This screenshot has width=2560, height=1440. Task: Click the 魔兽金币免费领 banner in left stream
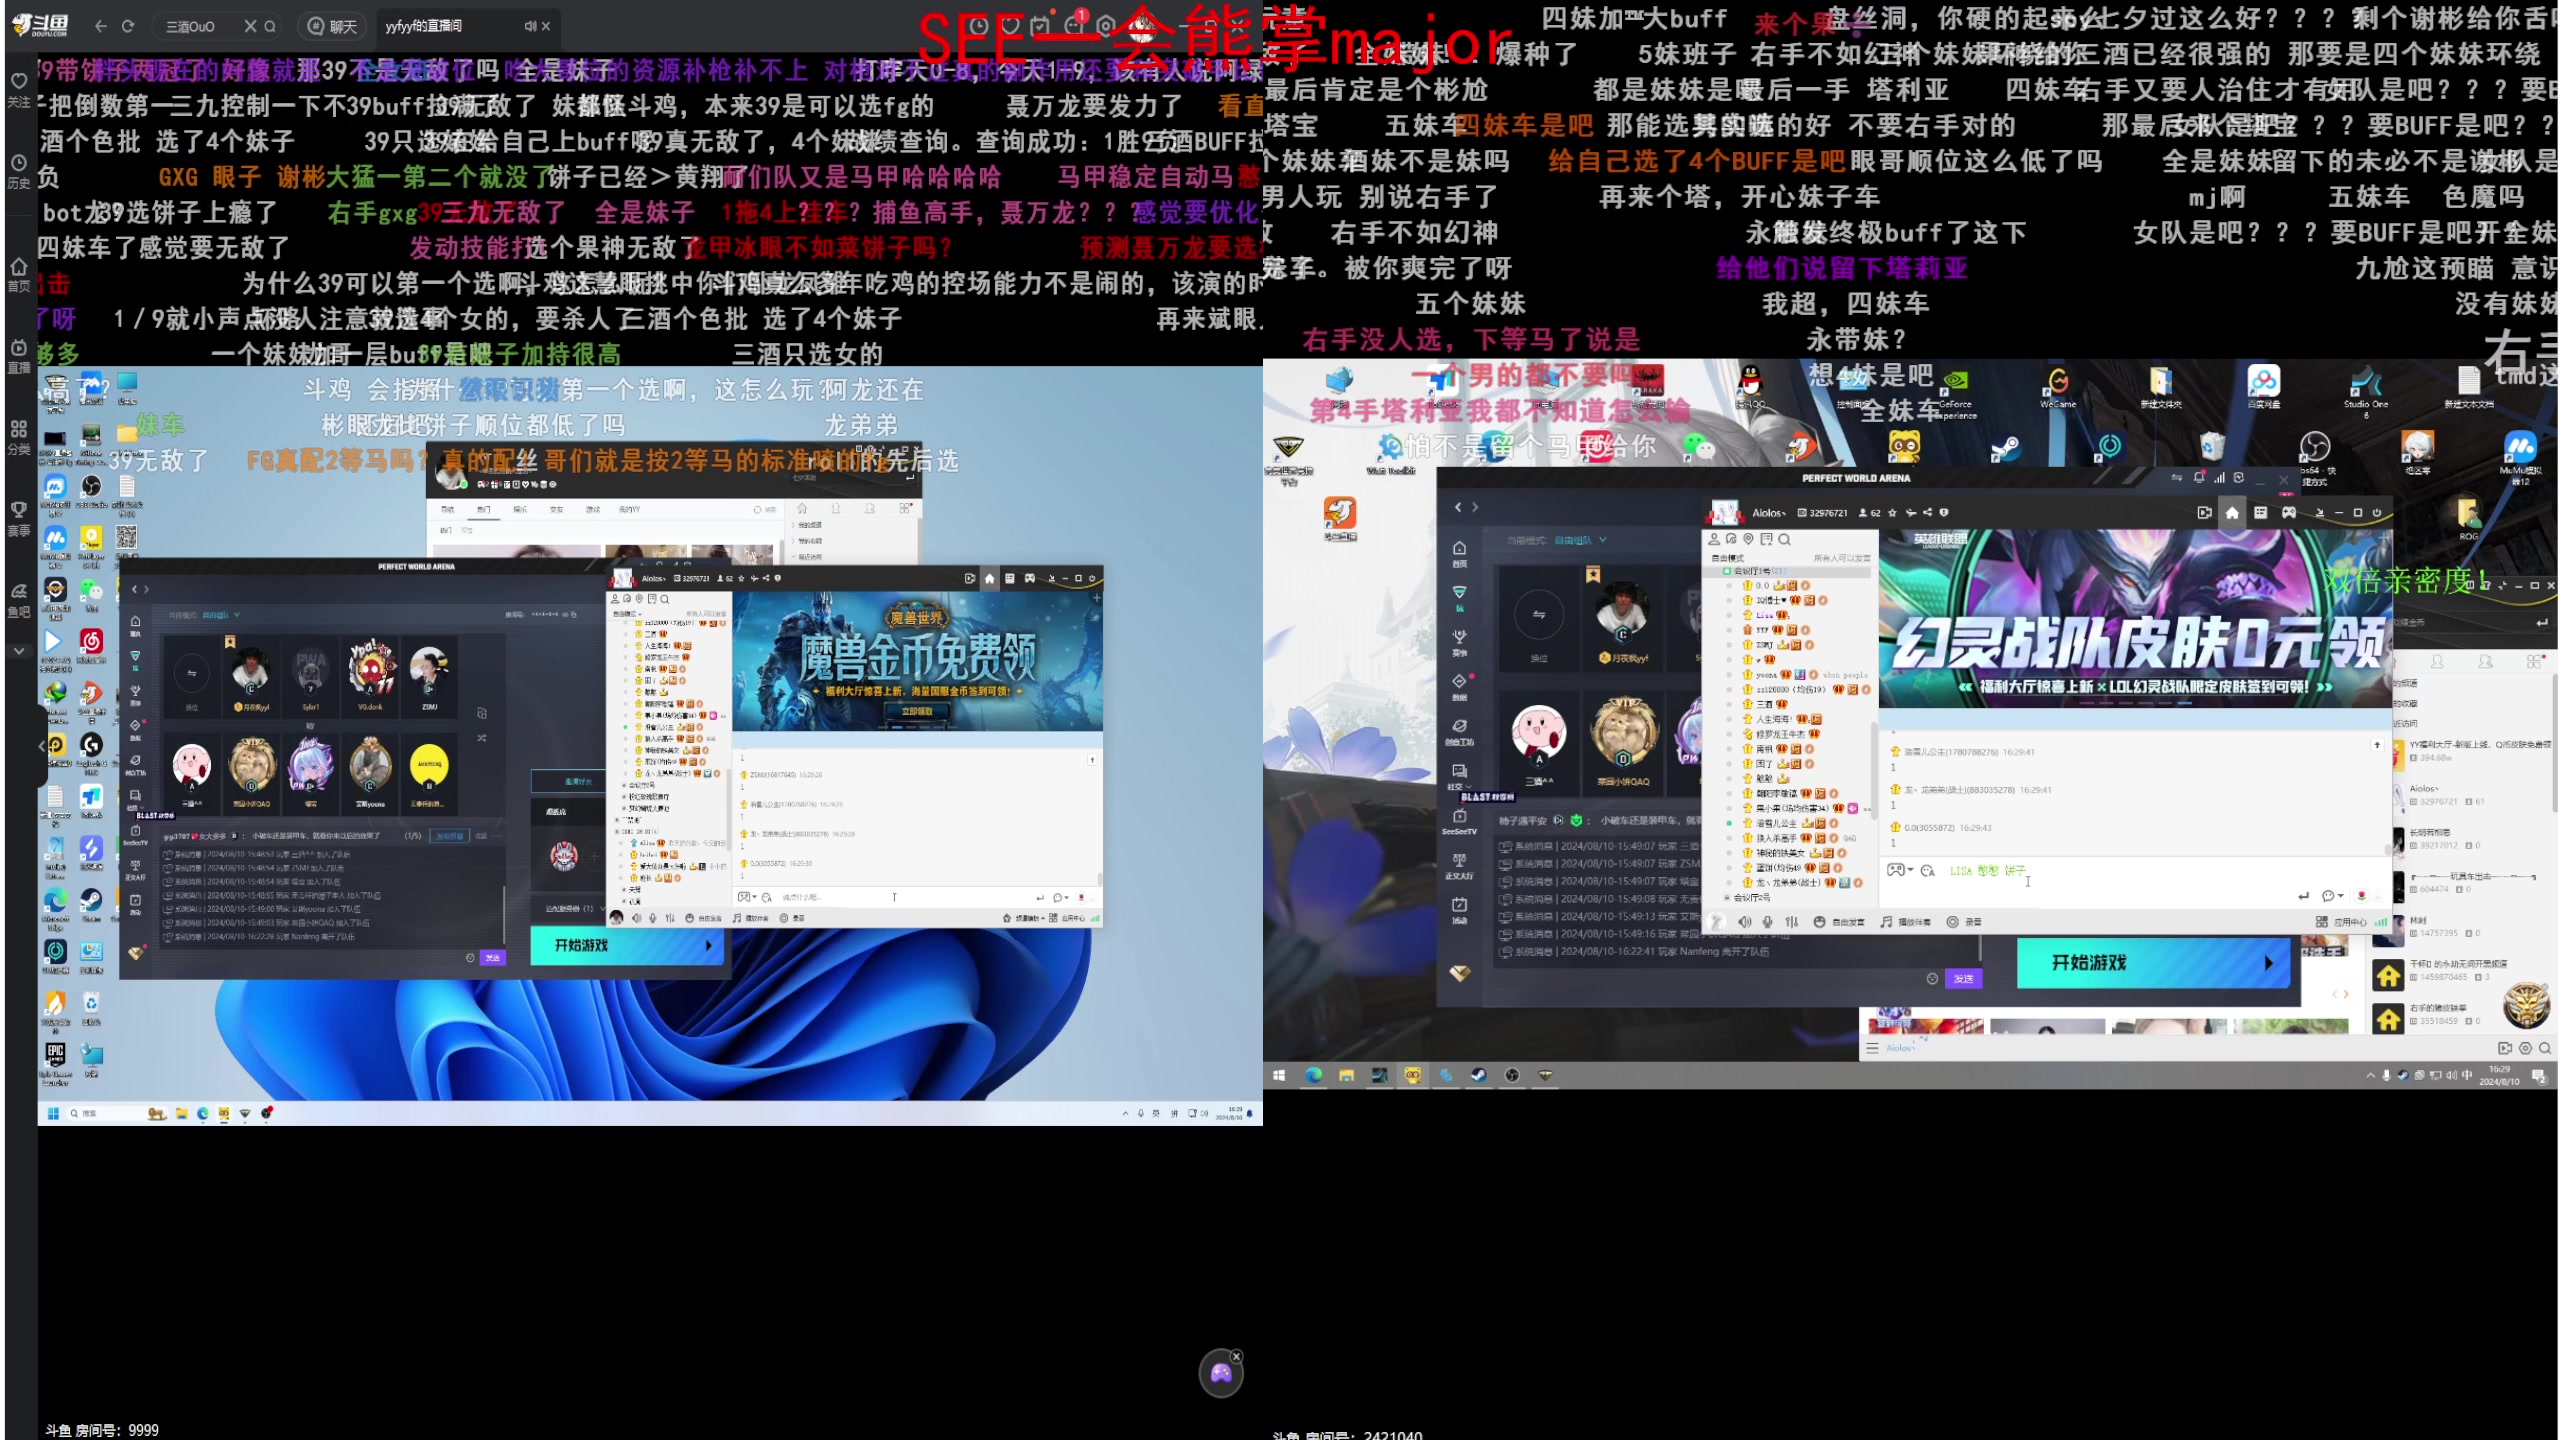917,660
